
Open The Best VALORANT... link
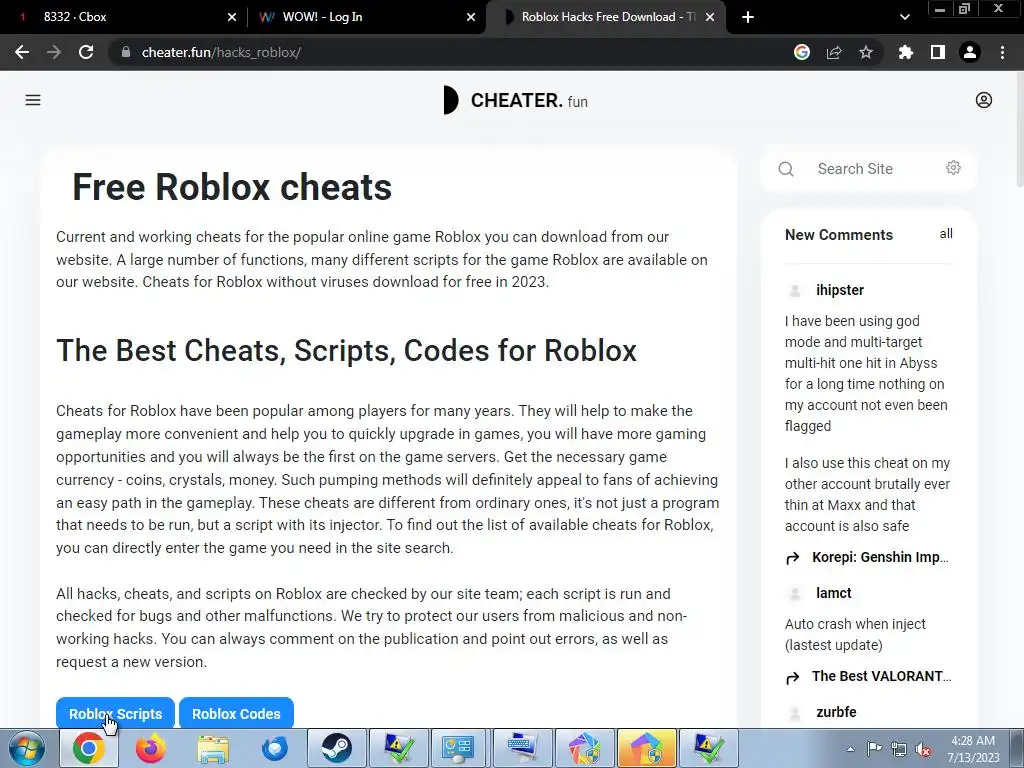coord(881,677)
